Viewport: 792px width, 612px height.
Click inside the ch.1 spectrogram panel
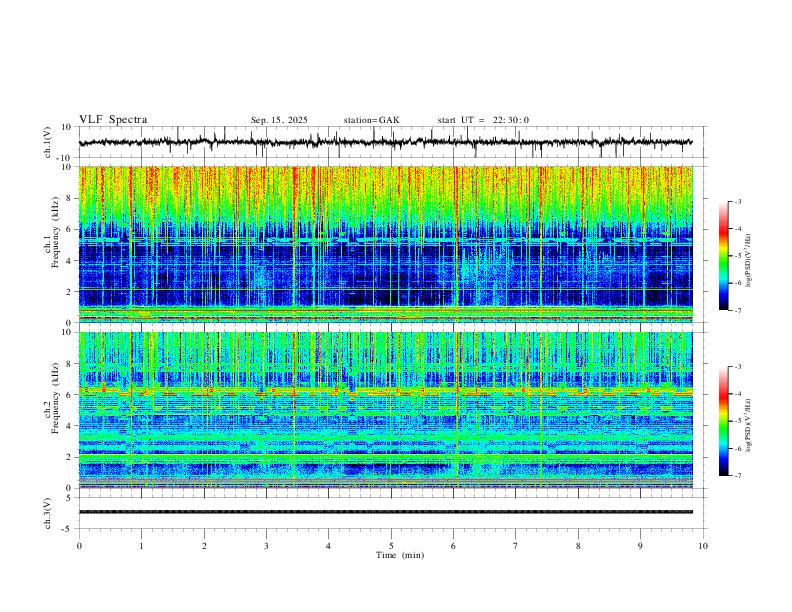385,244
